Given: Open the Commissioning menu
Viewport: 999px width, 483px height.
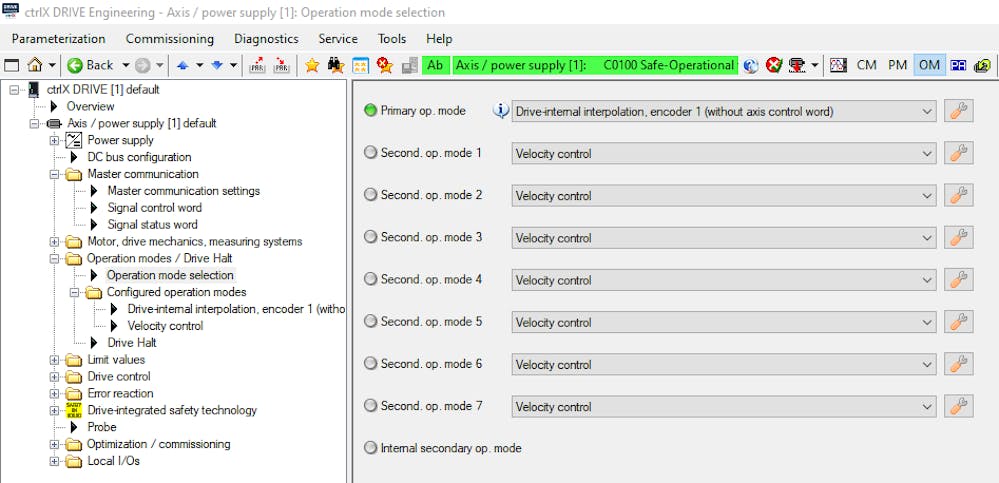Looking at the screenshot, I should [x=169, y=39].
